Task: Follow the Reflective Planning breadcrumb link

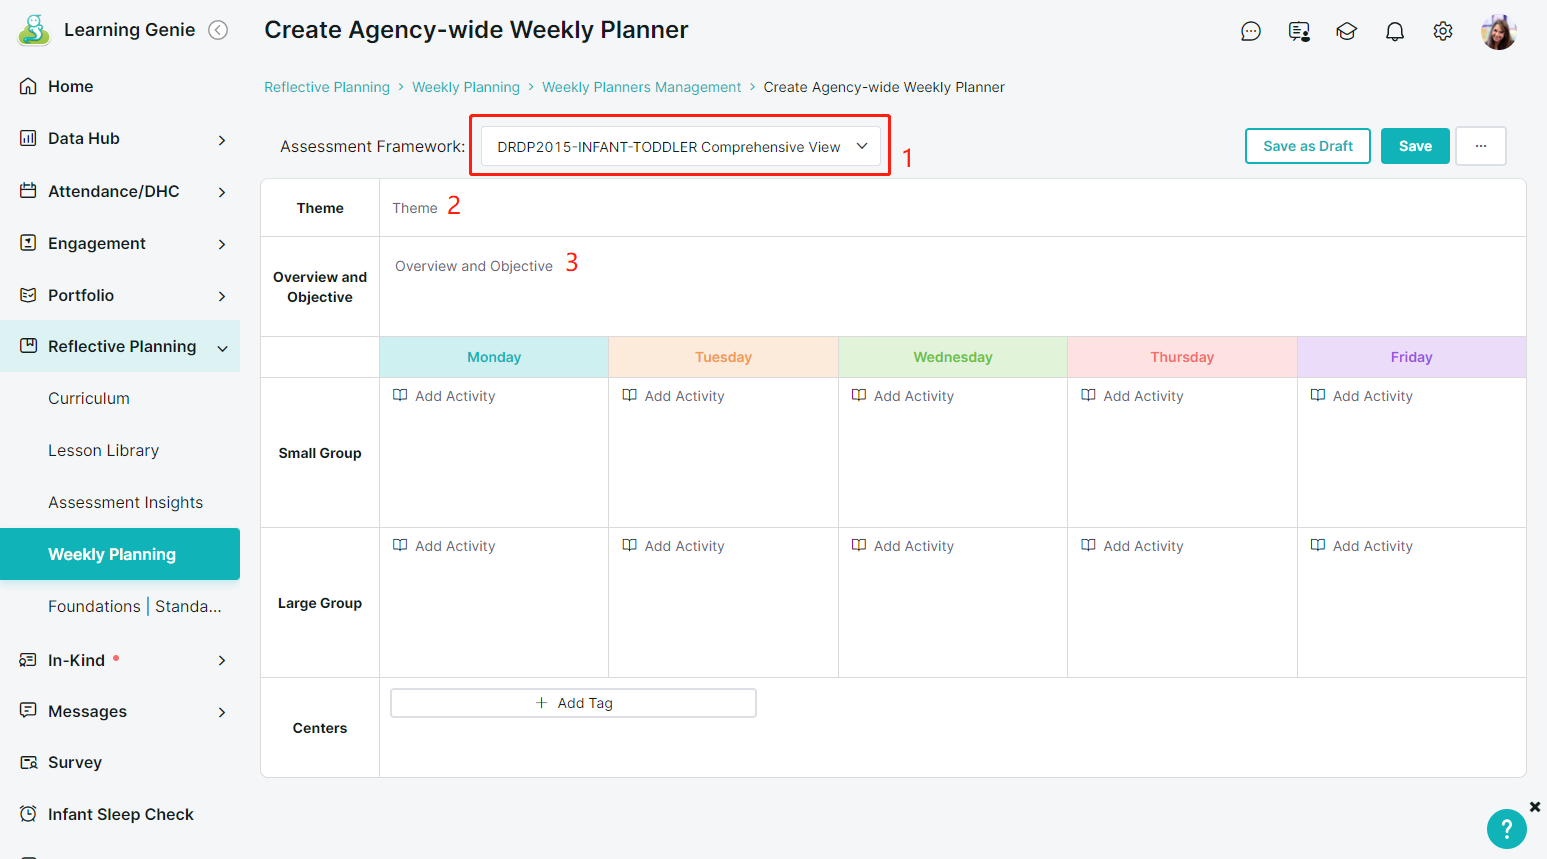Action: (x=327, y=87)
